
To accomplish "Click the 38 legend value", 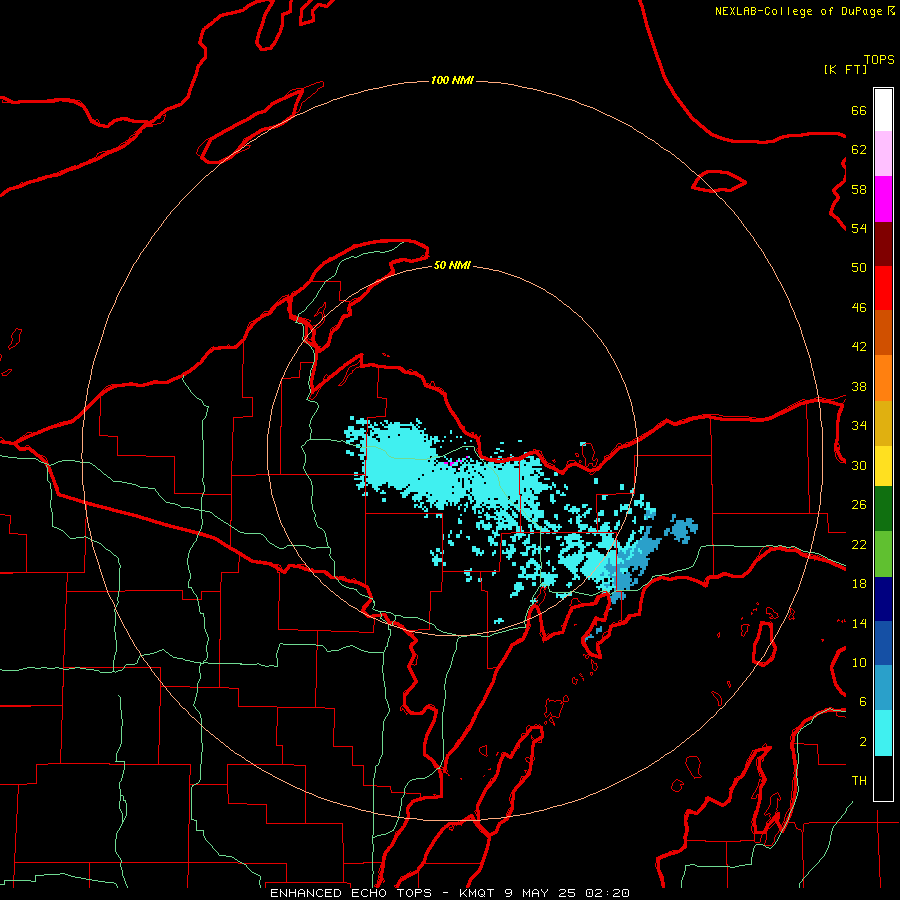I will tap(859, 386).
